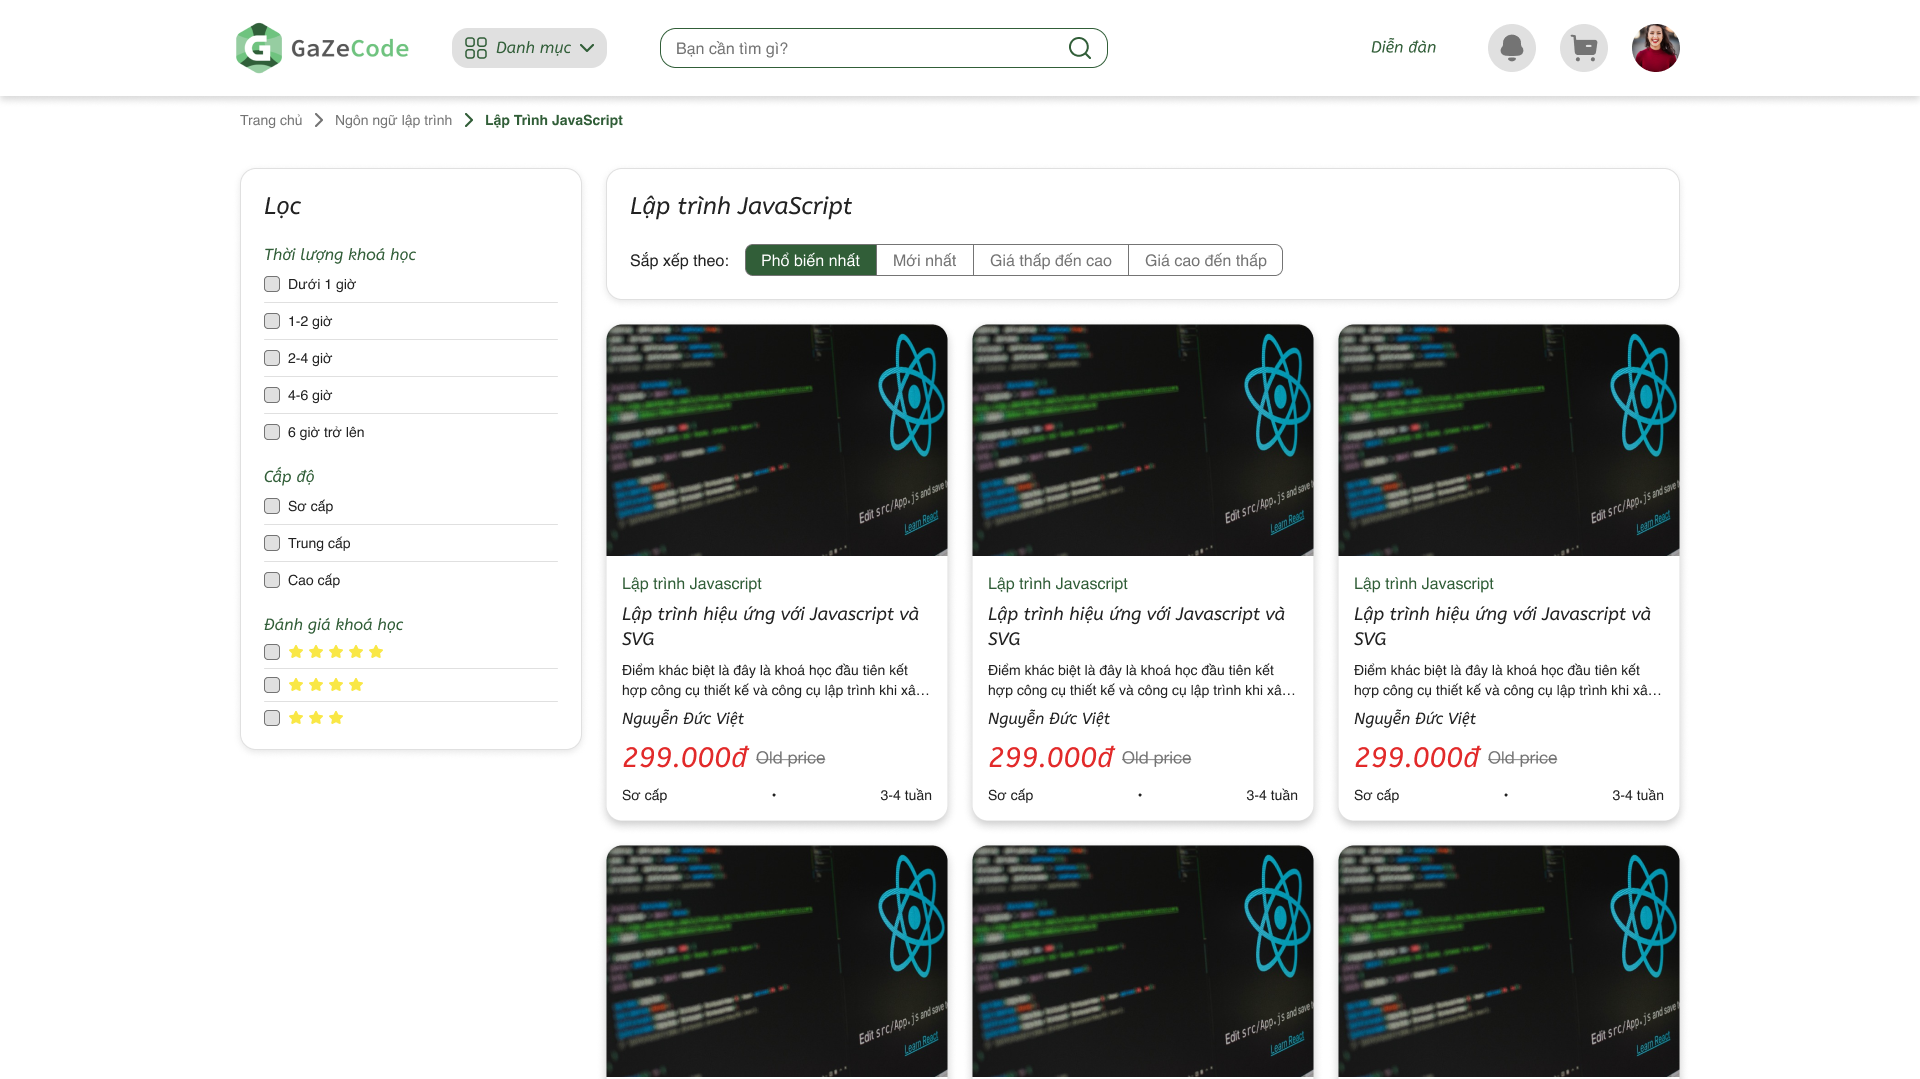Sort by 'Giá cao đến thấp'
1920x1079 pixels.
[x=1206, y=260]
